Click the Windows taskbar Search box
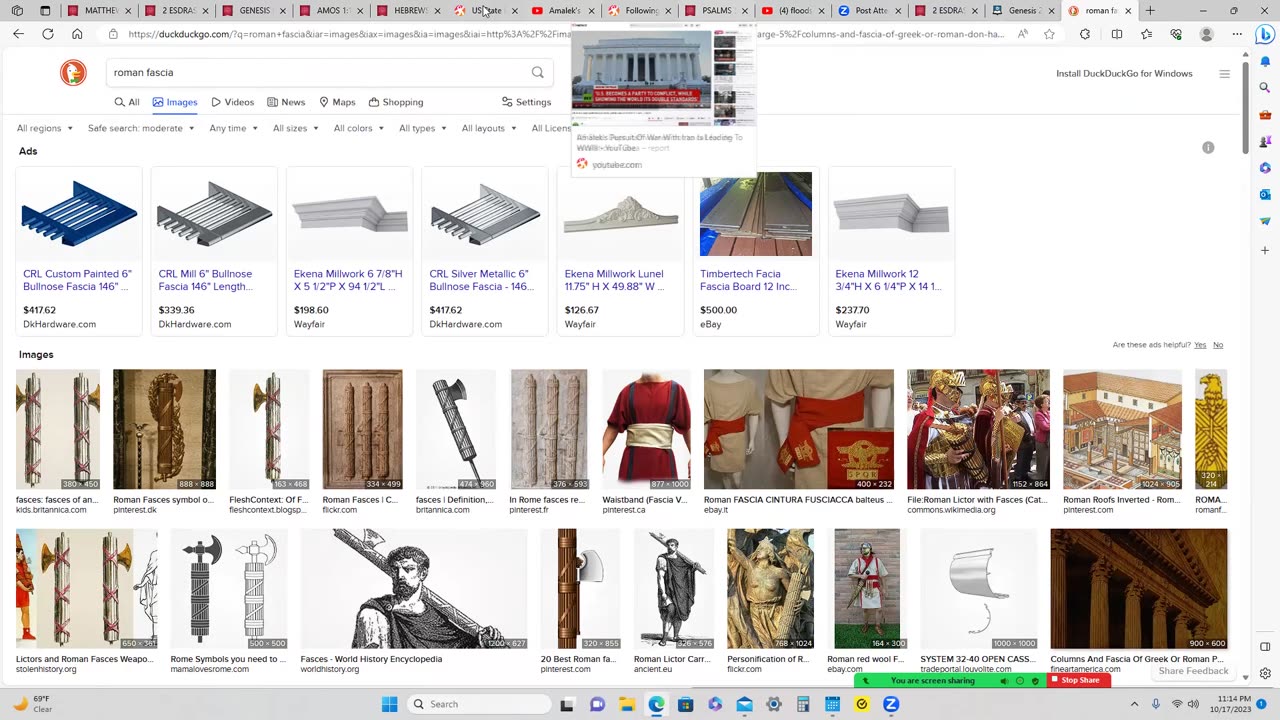Image resolution: width=1280 pixels, height=720 pixels. tap(479, 704)
